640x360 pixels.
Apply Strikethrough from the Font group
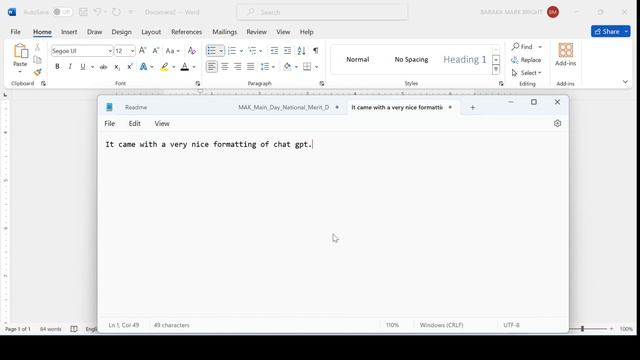pyautogui.click(x=104, y=67)
